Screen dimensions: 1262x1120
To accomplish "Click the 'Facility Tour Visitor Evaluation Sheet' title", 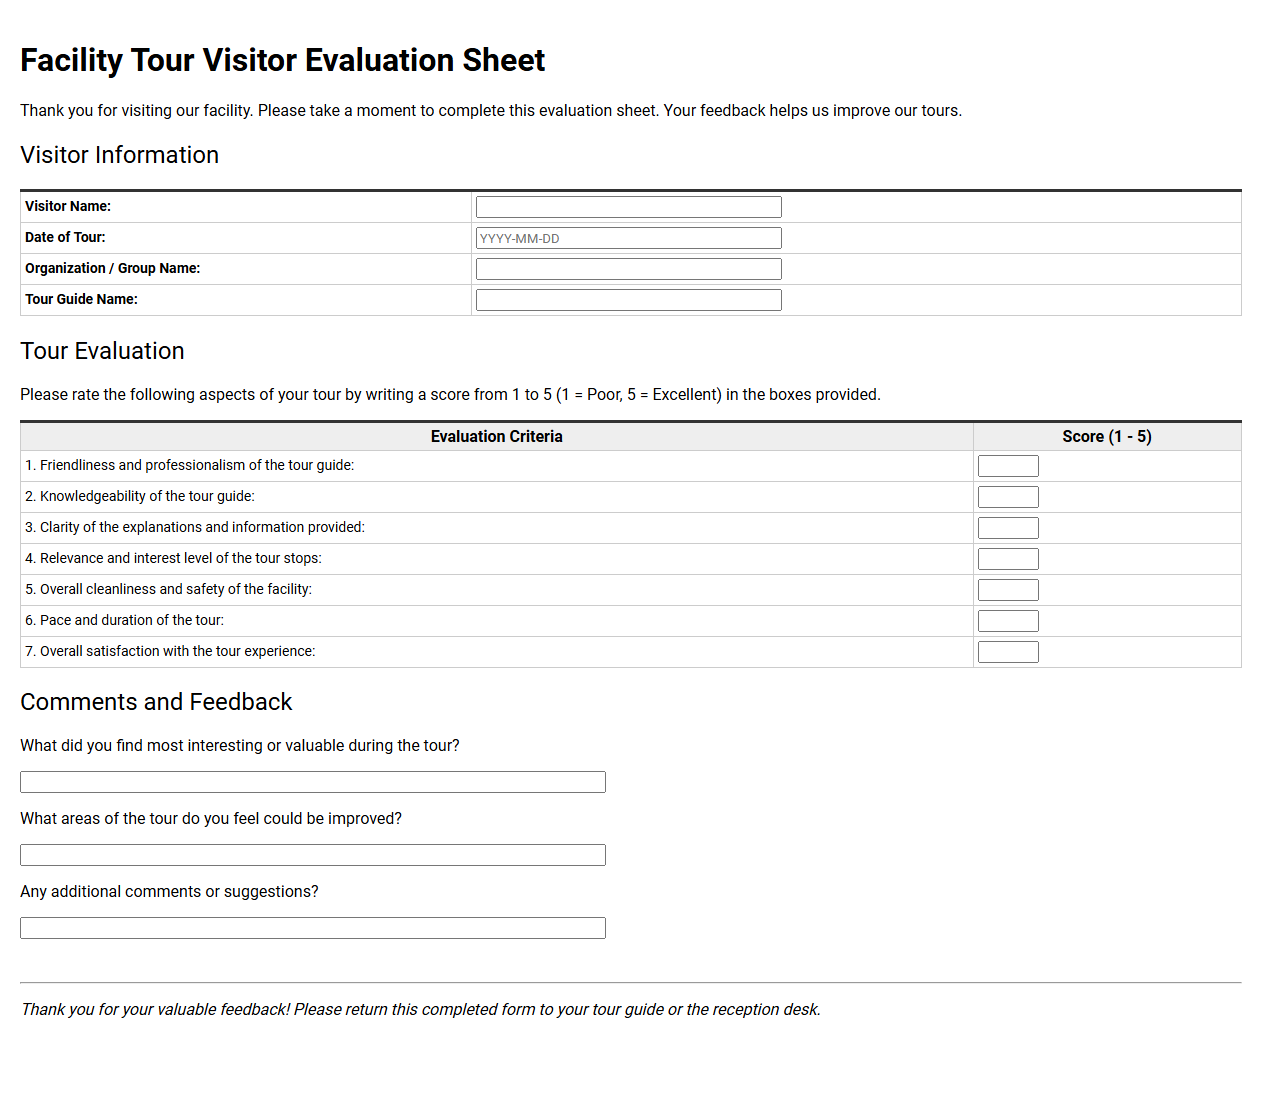I will (x=283, y=60).
